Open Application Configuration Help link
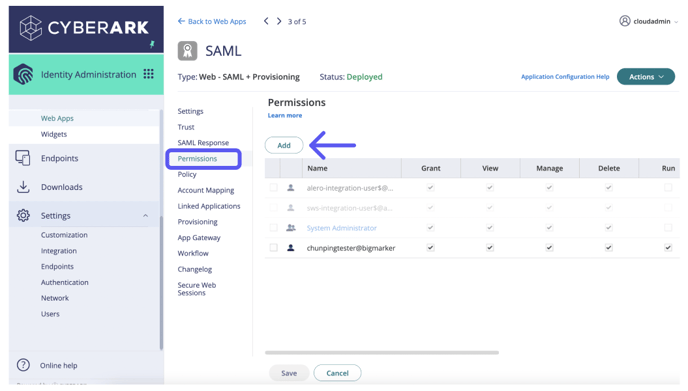This screenshot has height=391, width=688. pos(565,76)
